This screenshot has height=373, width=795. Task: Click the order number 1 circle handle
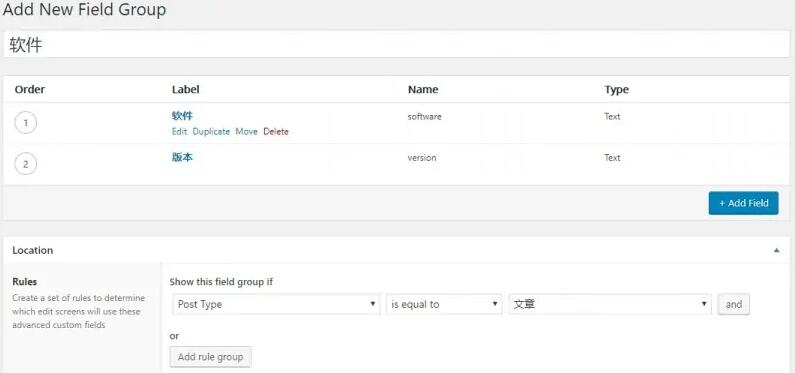tap(26, 123)
